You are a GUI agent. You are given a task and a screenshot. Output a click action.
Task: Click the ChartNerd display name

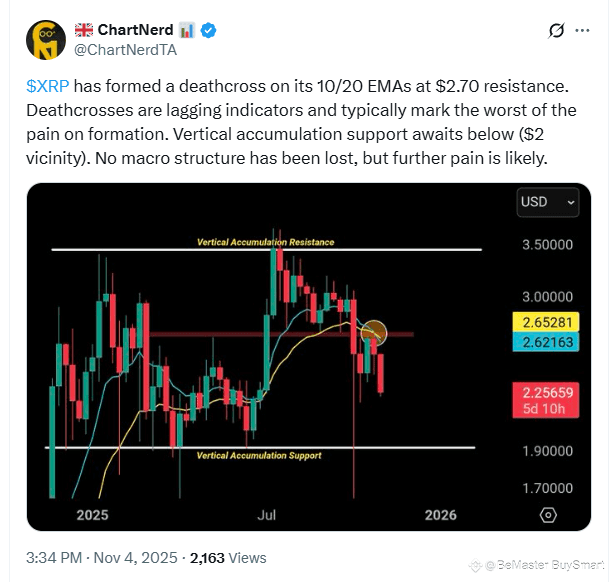(x=135, y=30)
